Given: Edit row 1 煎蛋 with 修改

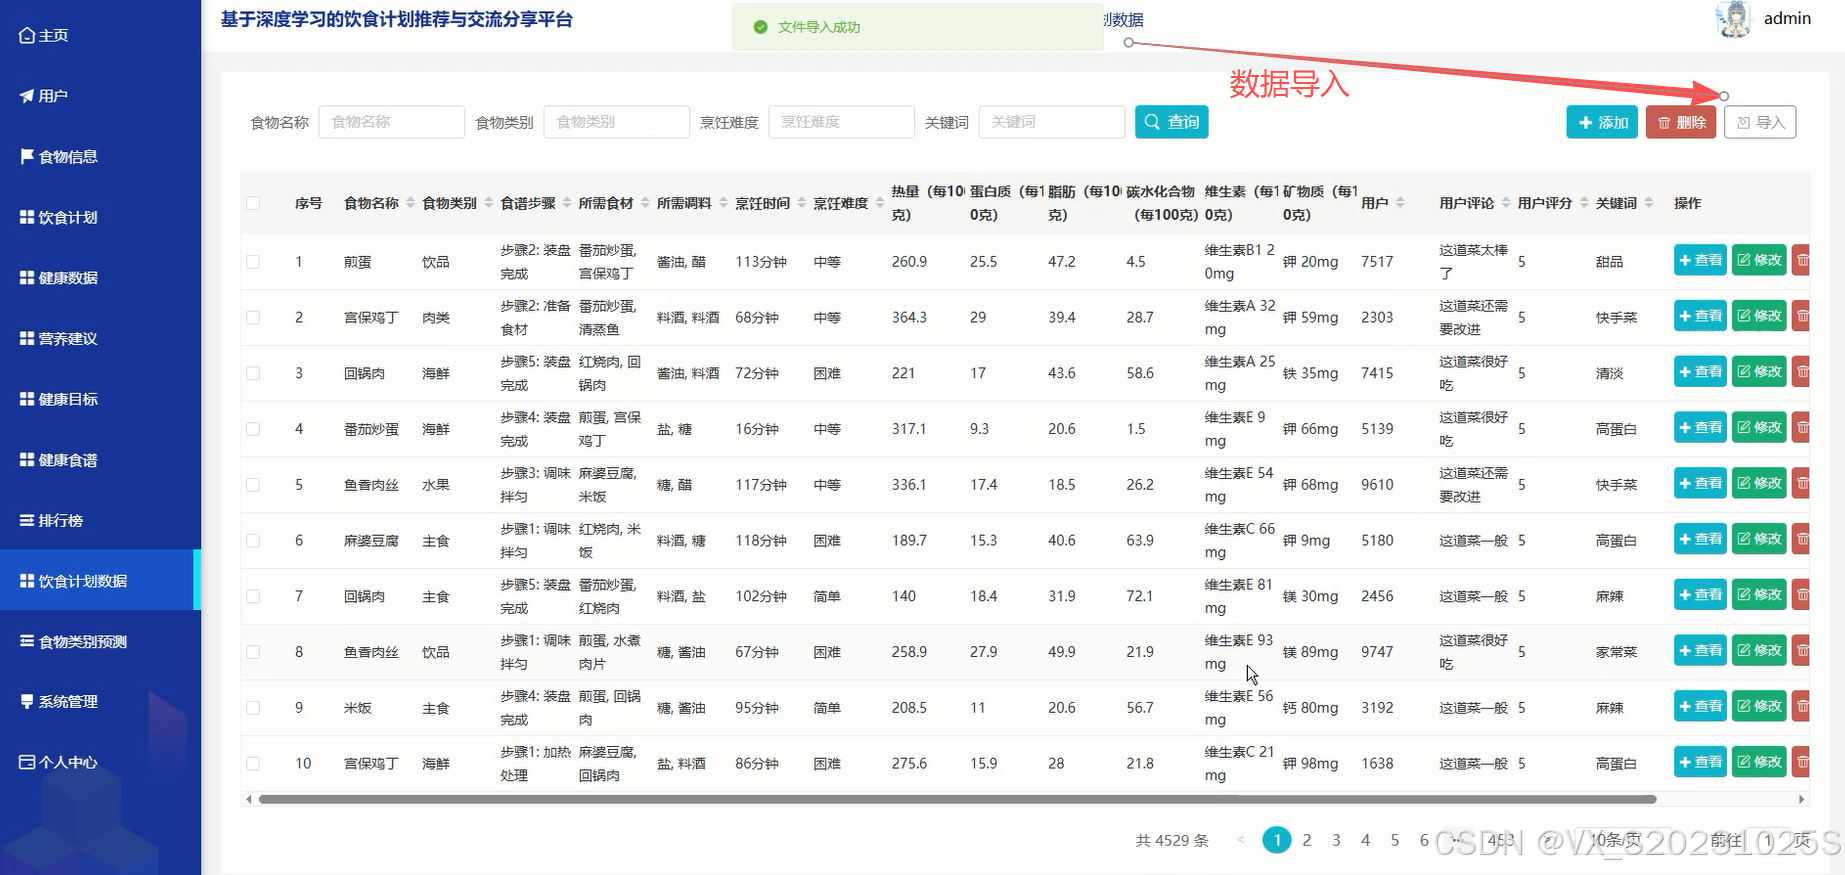Looking at the screenshot, I should point(1759,260).
